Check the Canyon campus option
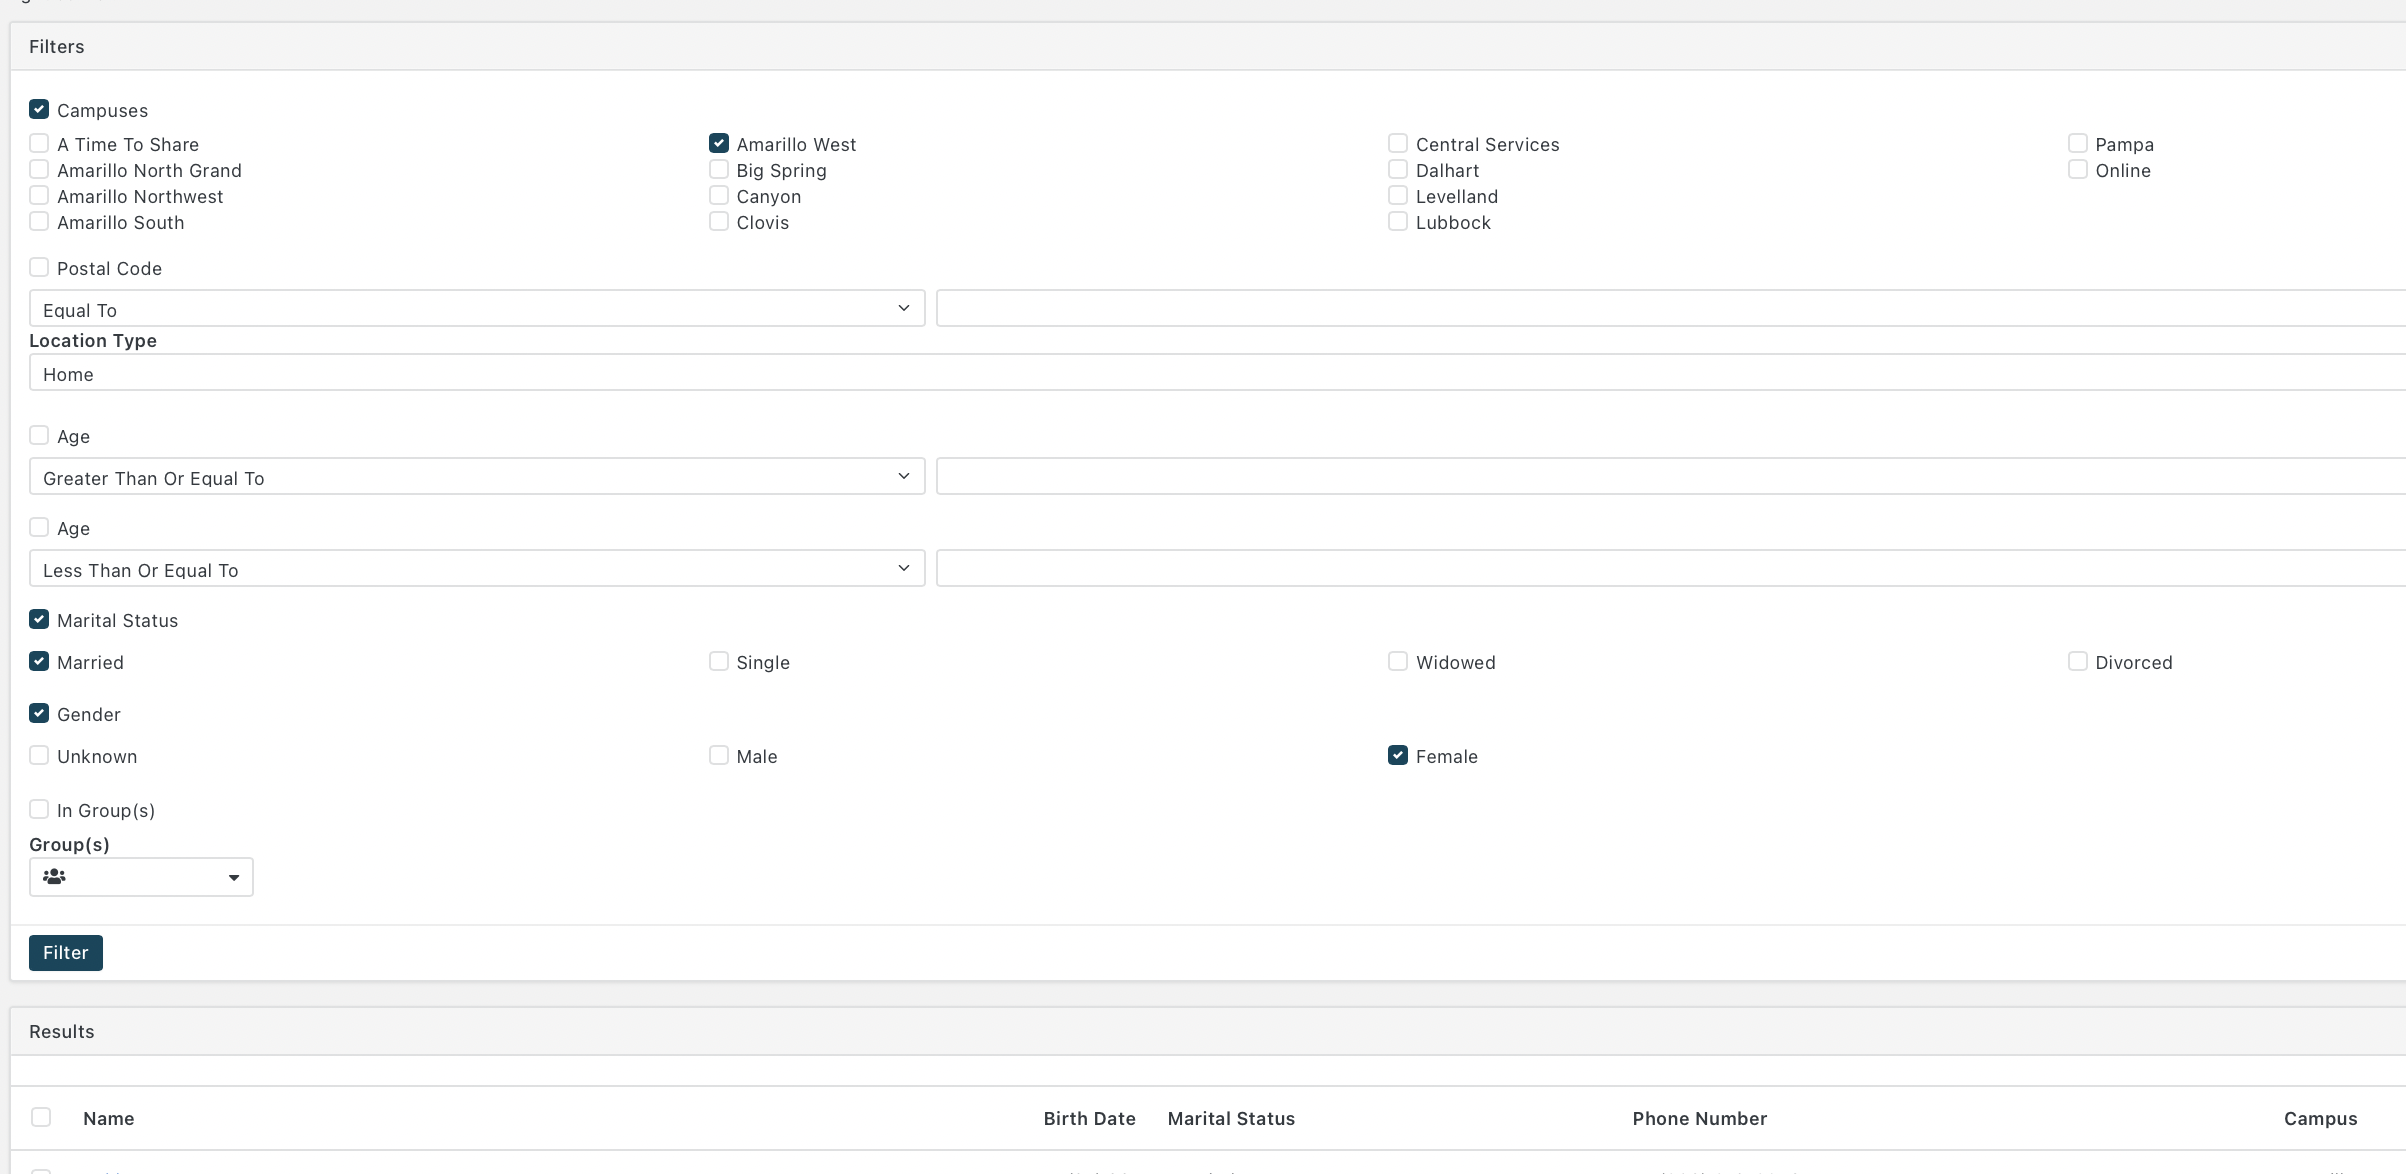2406x1174 pixels. pos(719,195)
